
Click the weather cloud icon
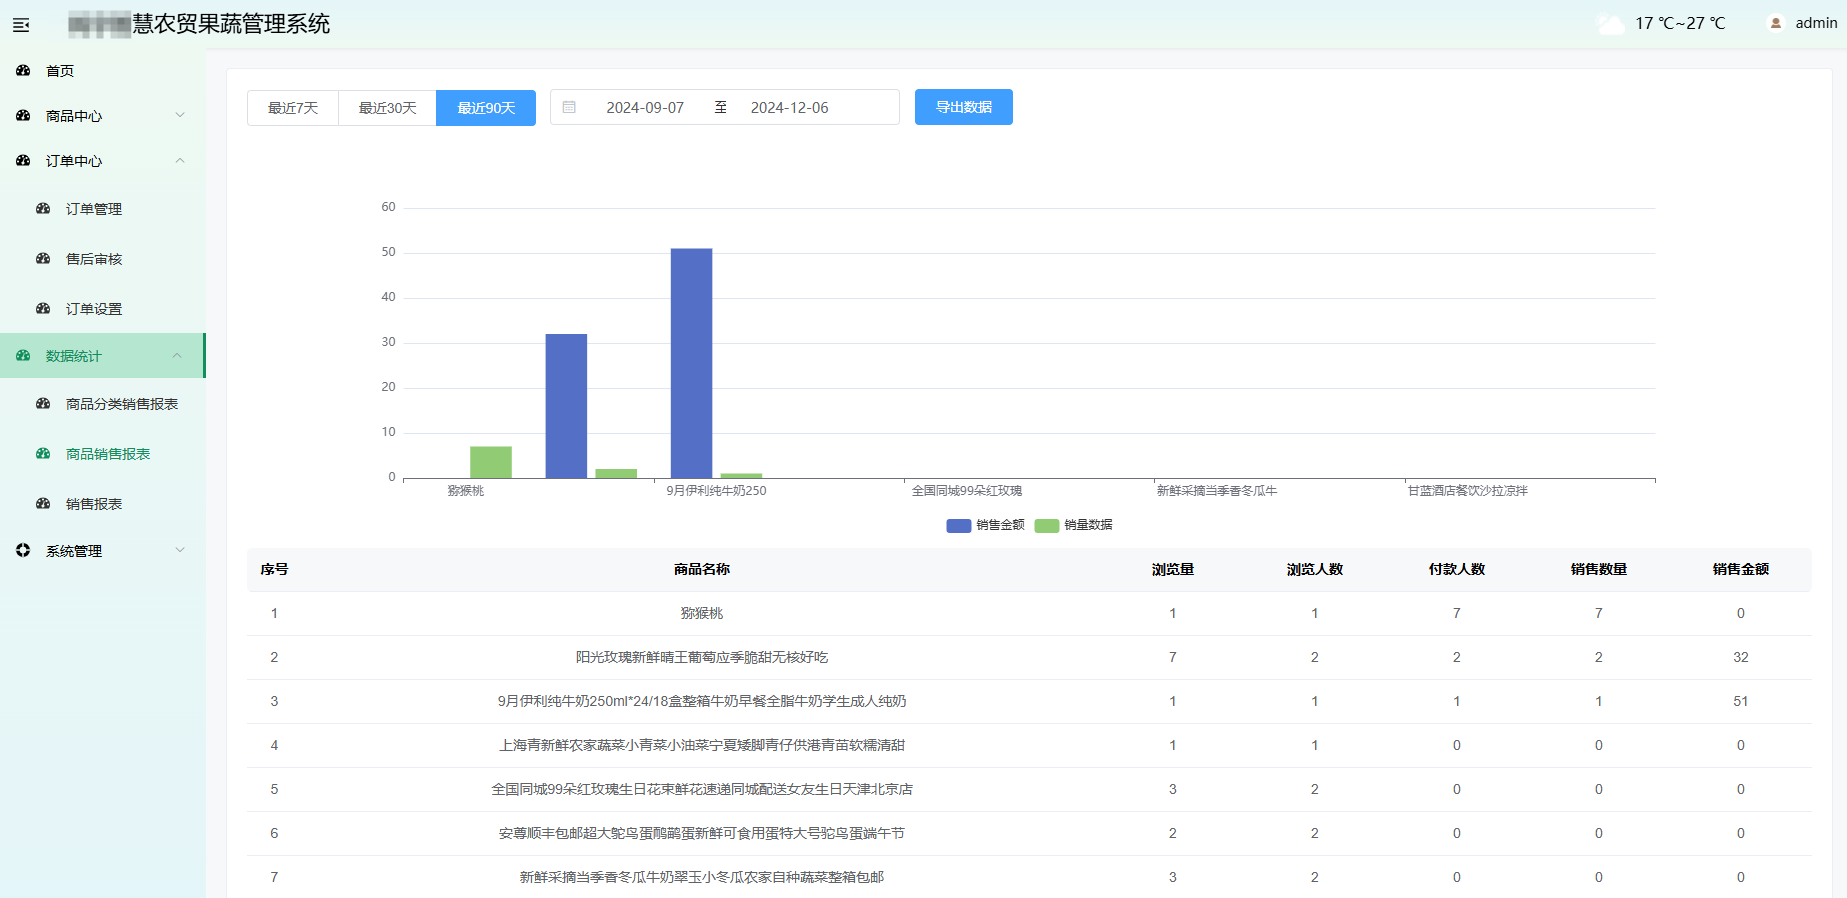pyautogui.click(x=1610, y=24)
